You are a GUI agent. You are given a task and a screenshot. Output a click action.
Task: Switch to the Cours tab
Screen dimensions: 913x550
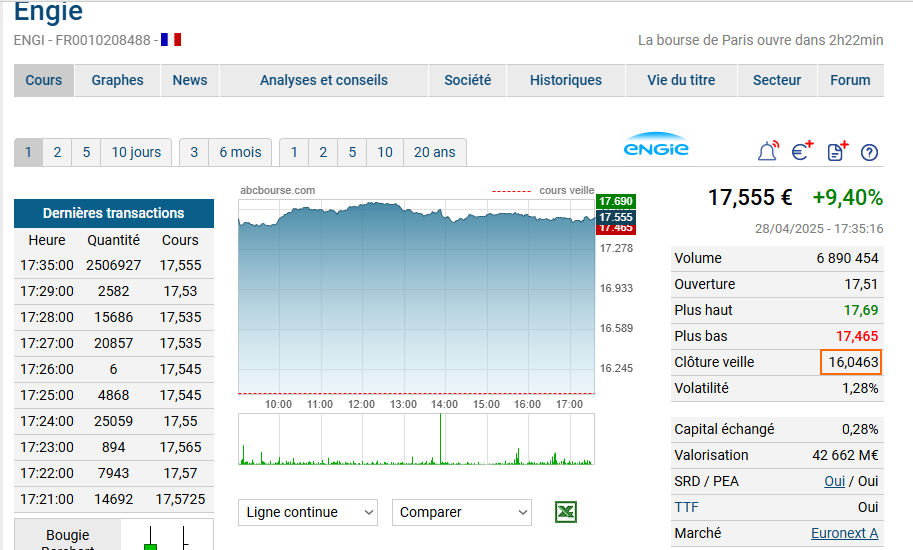(x=44, y=80)
